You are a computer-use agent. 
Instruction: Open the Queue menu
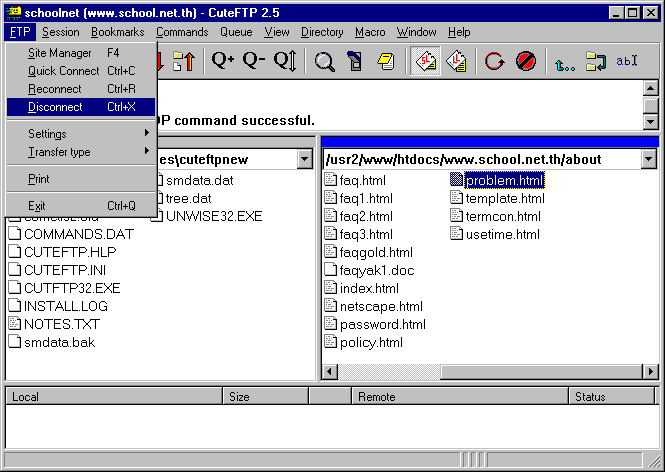pyautogui.click(x=236, y=32)
